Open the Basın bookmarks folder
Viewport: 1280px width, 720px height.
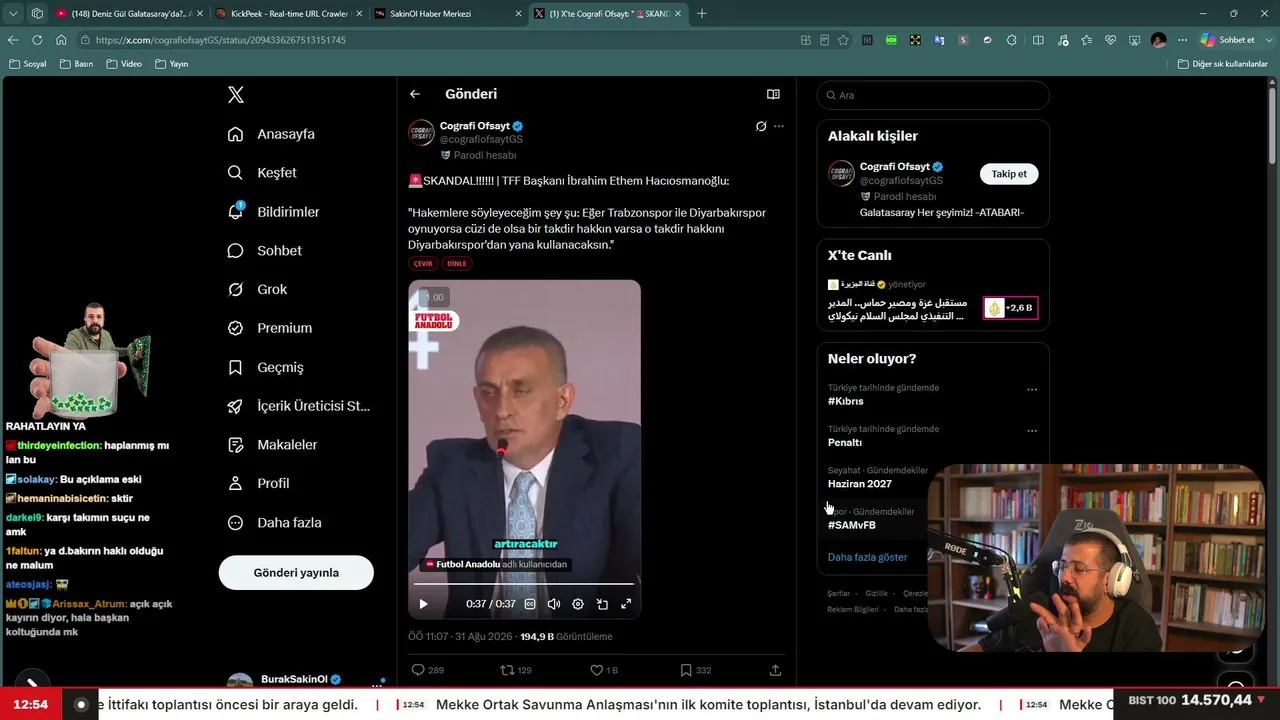coord(77,64)
